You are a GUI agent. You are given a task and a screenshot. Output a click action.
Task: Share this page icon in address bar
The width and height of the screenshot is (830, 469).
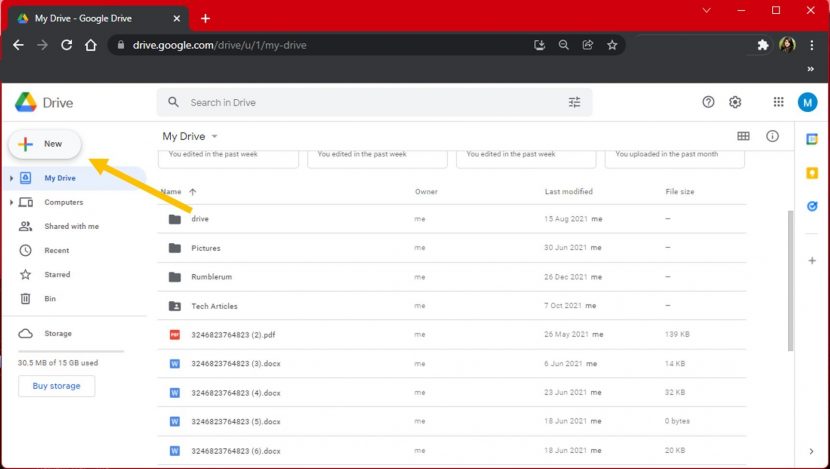(x=588, y=45)
